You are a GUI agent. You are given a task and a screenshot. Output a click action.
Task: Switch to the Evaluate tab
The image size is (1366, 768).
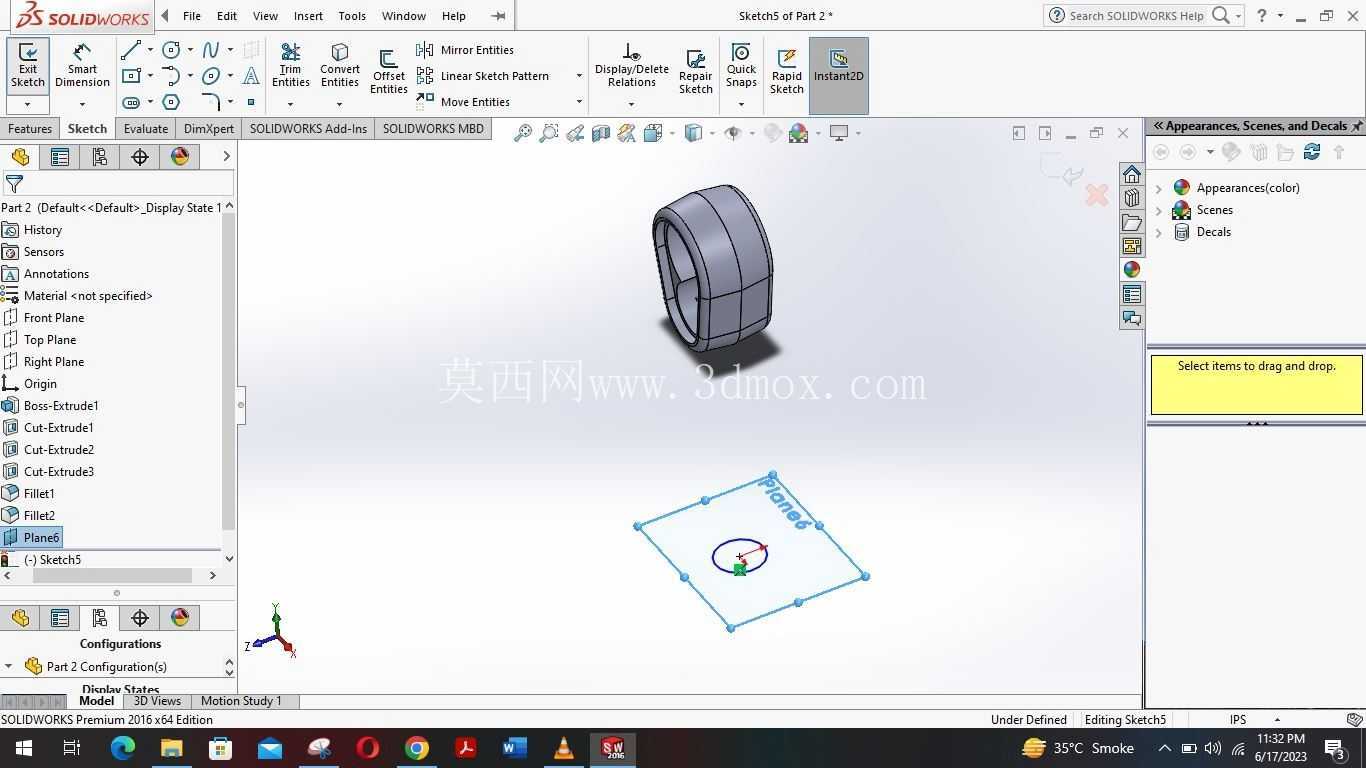146,129
